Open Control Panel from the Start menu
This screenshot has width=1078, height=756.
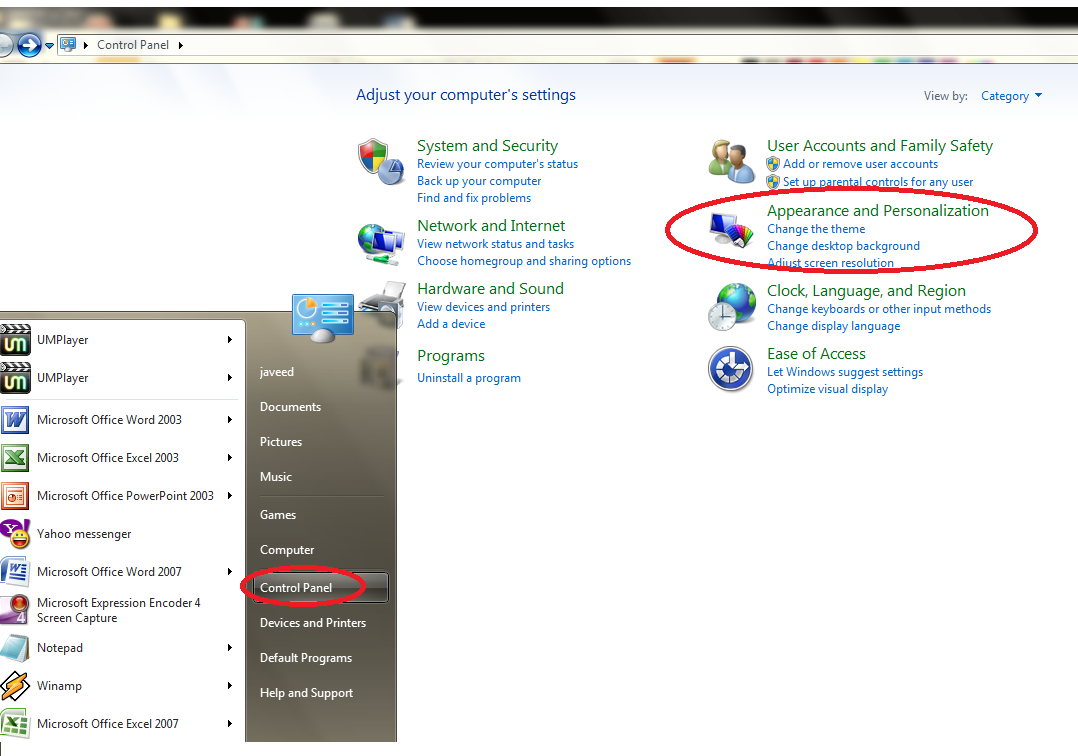[x=320, y=588]
